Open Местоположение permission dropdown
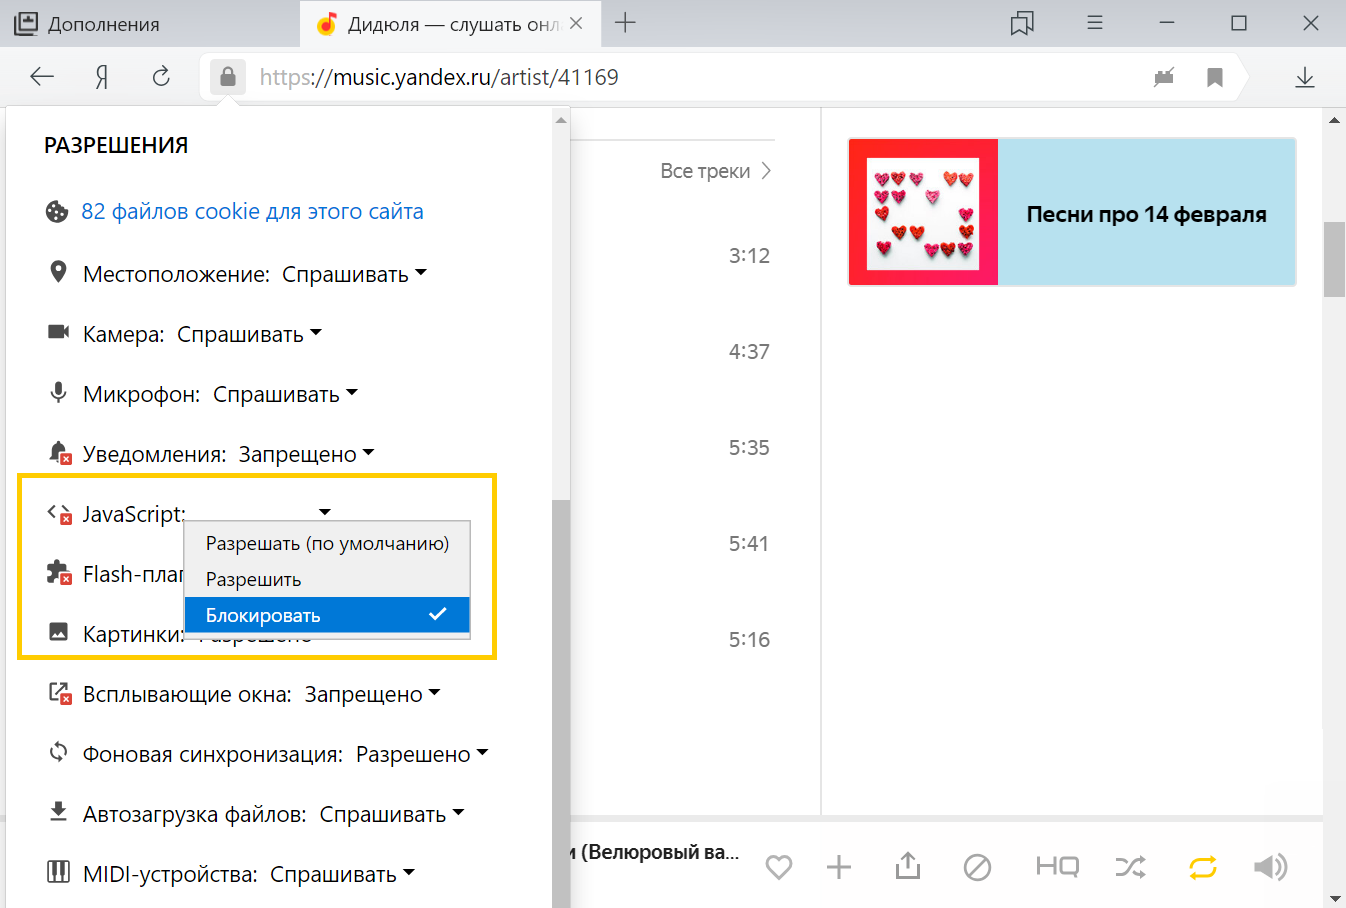Image resolution: width=1346 pixels, height=908 pixels. (354, 274)
